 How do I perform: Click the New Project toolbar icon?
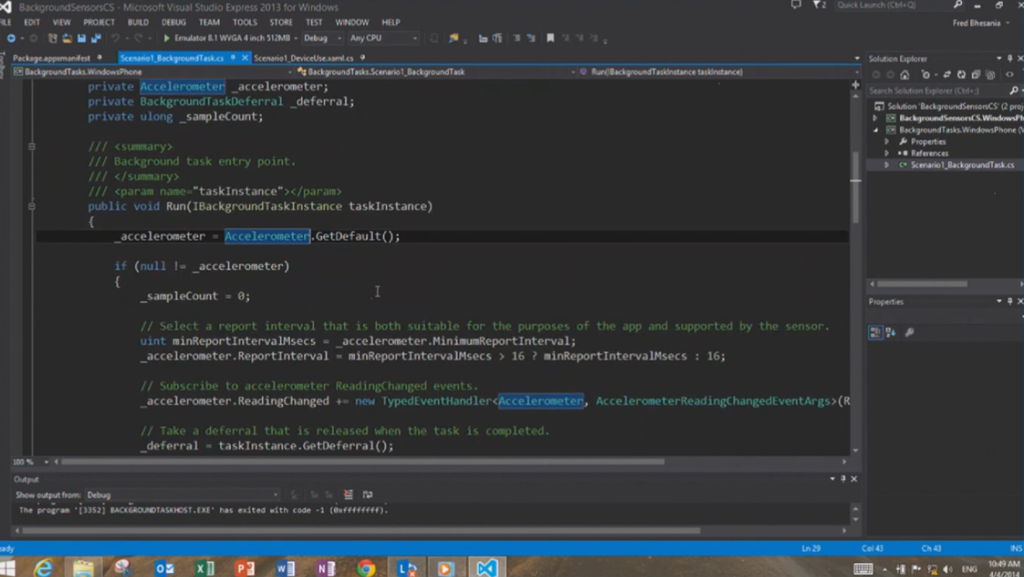pos(52,38)
